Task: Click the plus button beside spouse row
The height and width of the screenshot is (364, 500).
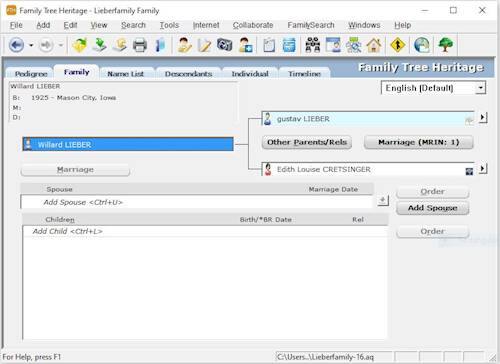Action: click(383, 200)
